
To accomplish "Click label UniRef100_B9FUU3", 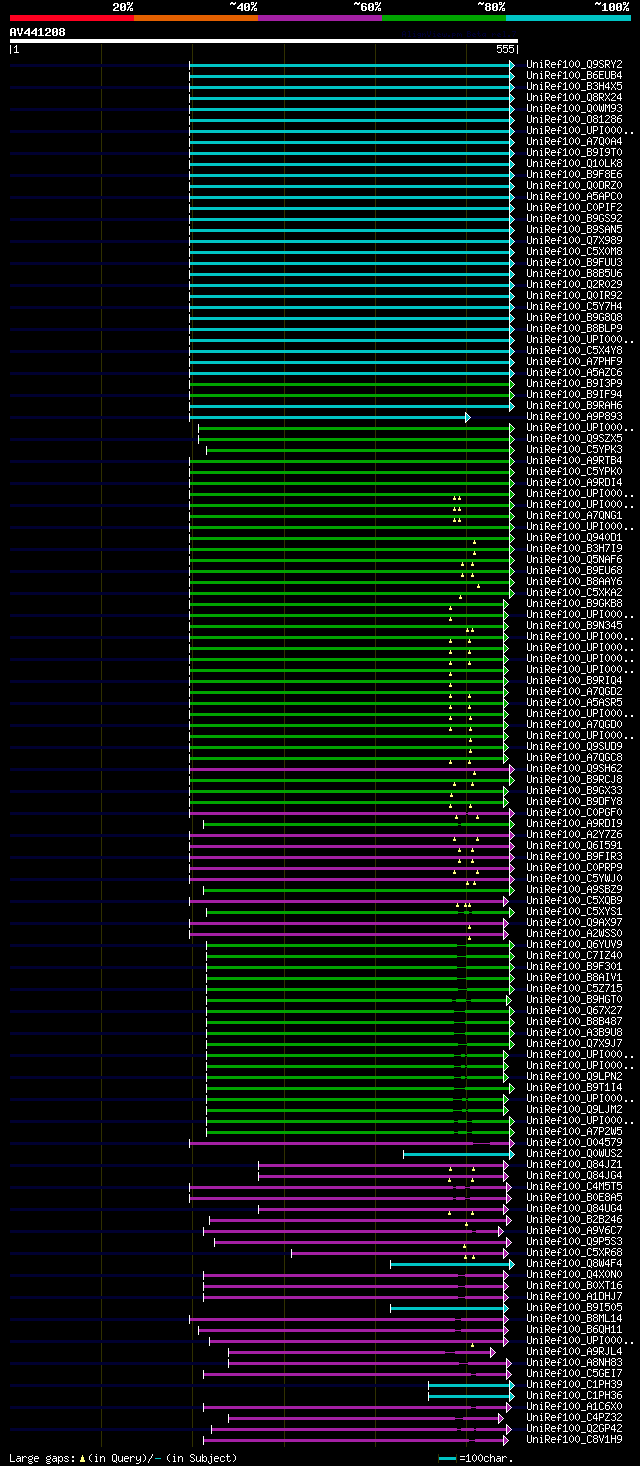I will (574, 262).
